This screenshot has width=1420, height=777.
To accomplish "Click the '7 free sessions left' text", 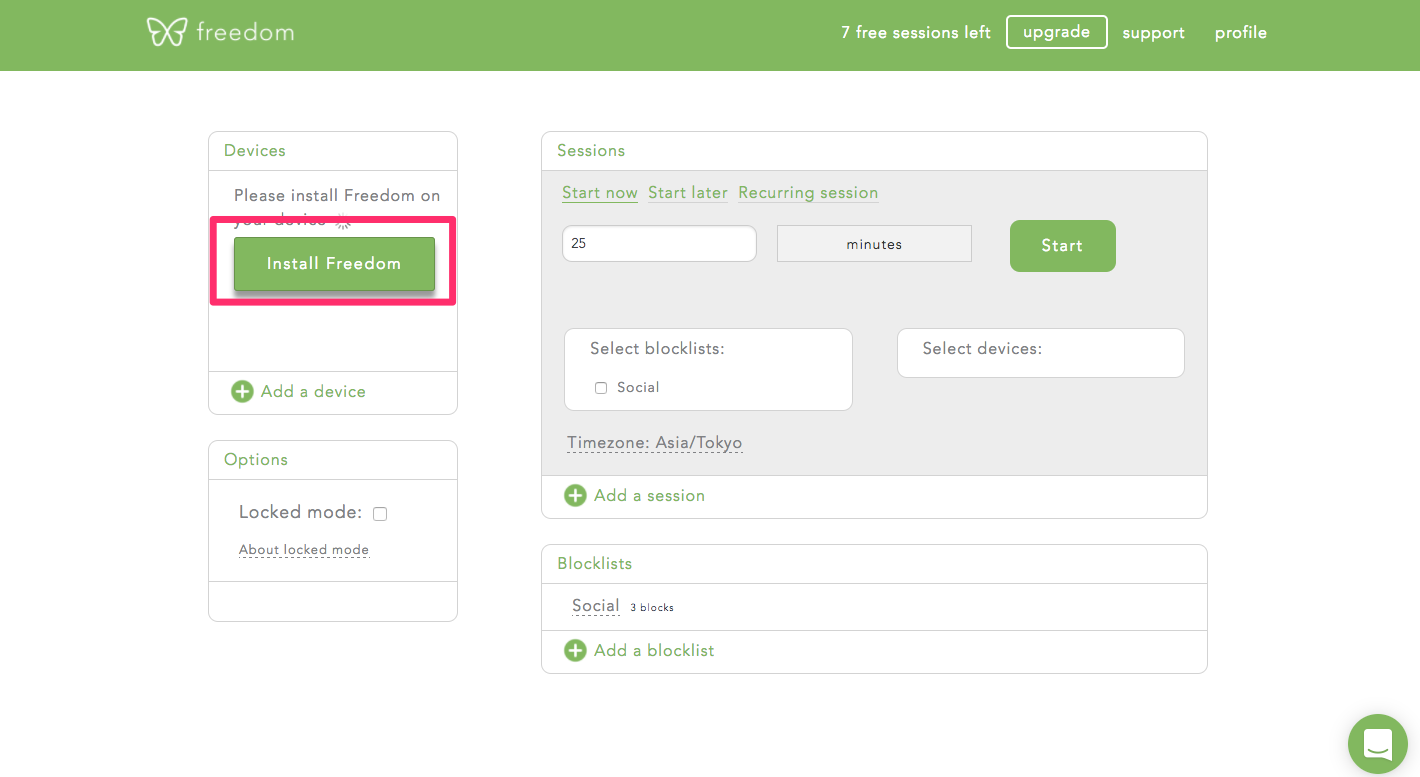I will 916,32.
